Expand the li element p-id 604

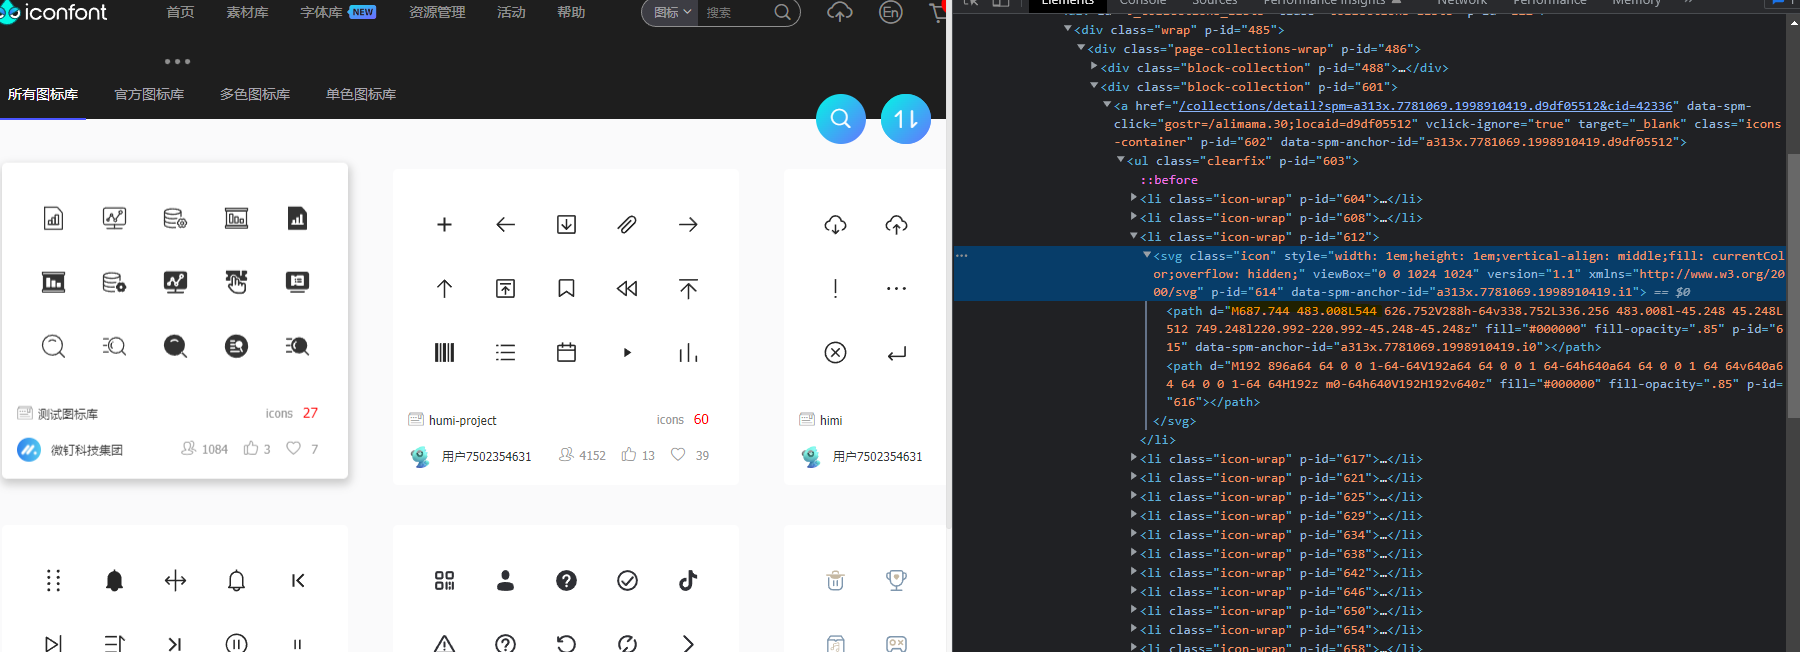tap(1133, 199)
